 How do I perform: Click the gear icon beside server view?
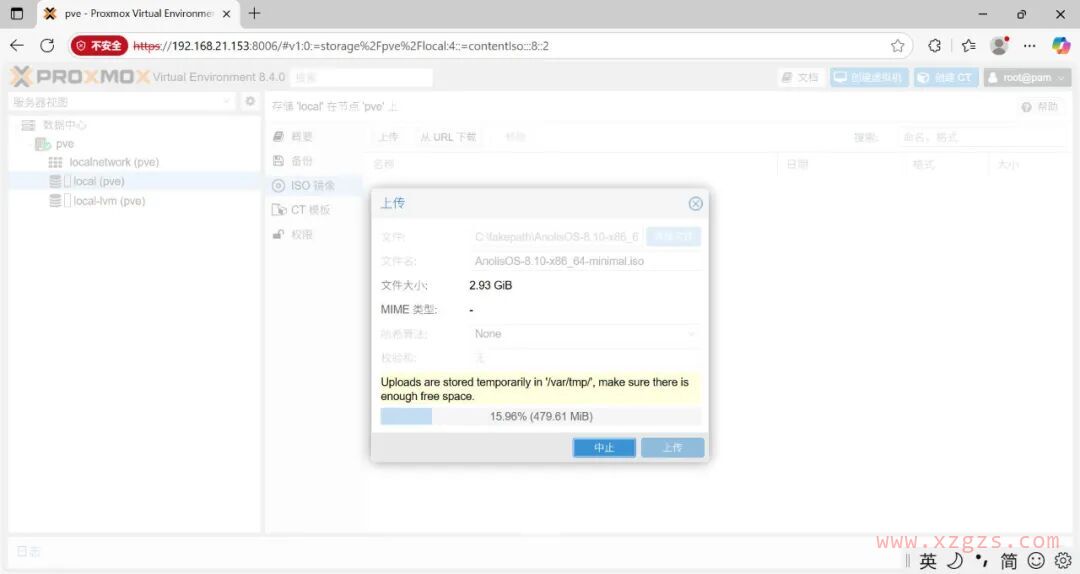click(x=250, y=102)
